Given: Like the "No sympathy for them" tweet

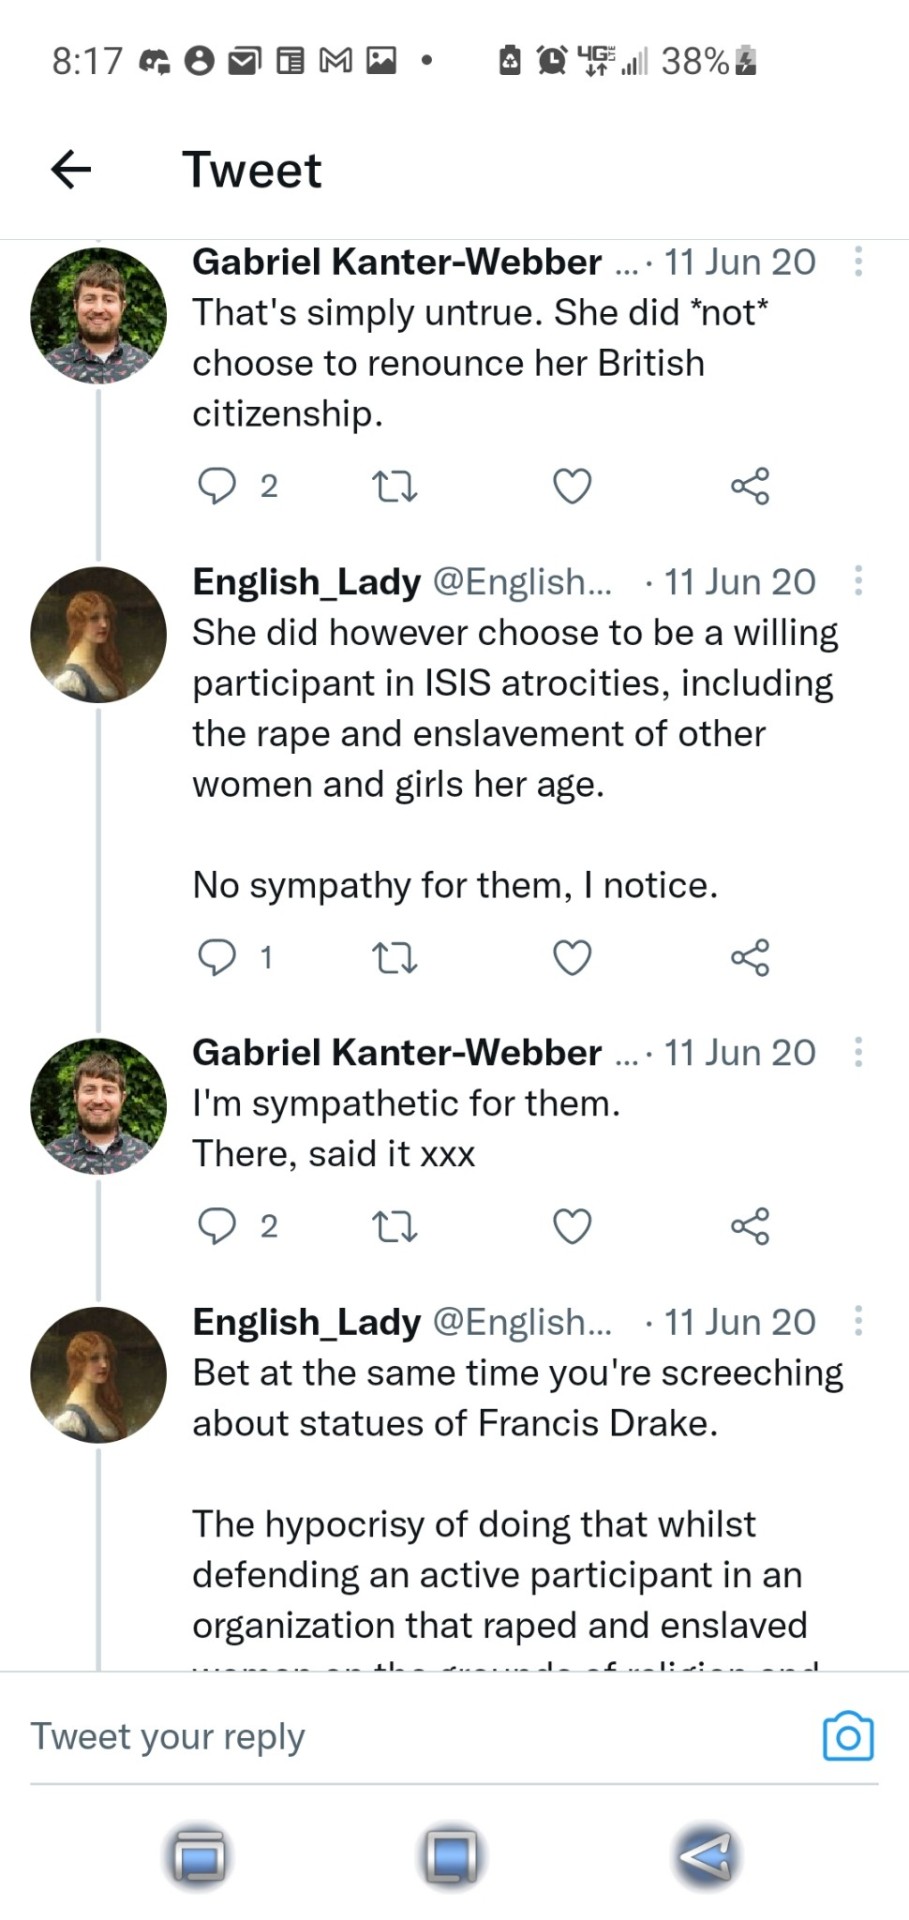Looking at the screenshot, I should pos(572,958).
